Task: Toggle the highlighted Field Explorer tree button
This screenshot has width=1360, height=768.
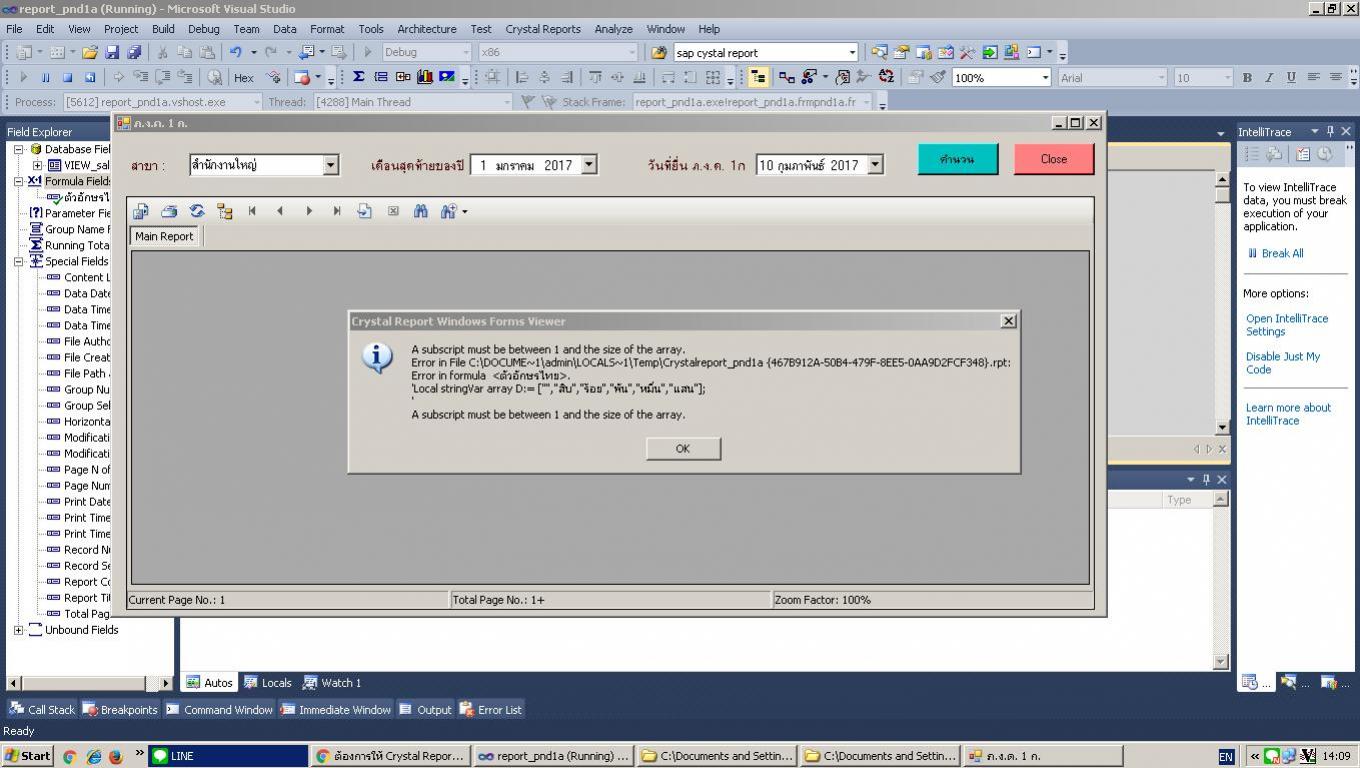Action: point(758,77)
